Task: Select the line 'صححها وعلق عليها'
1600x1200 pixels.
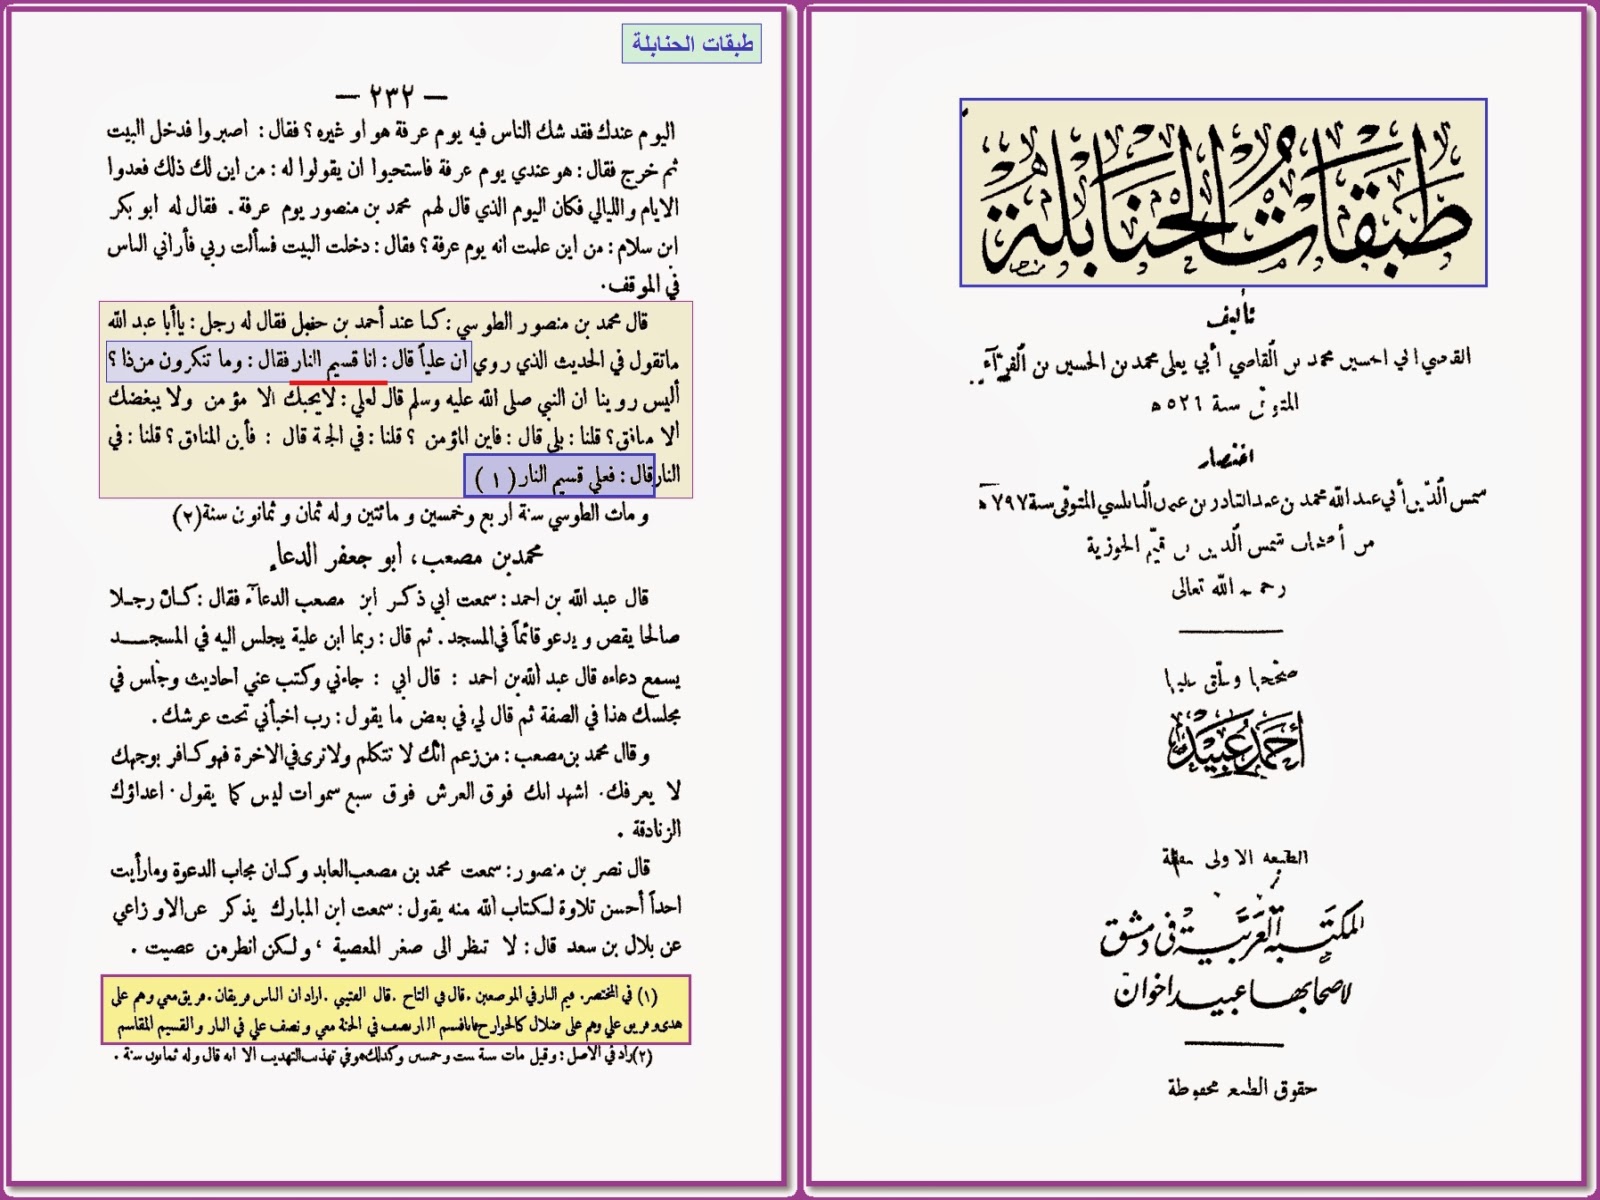Action: point(1231,680)
